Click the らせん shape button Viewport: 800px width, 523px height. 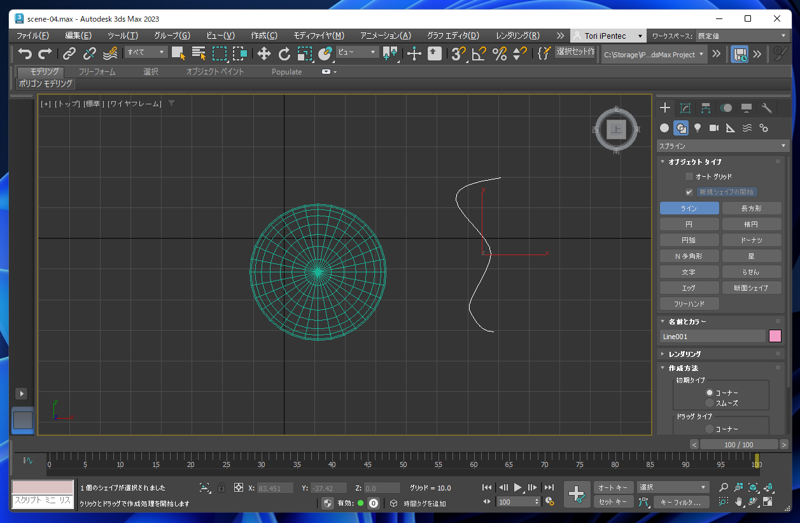coord(752,272)
